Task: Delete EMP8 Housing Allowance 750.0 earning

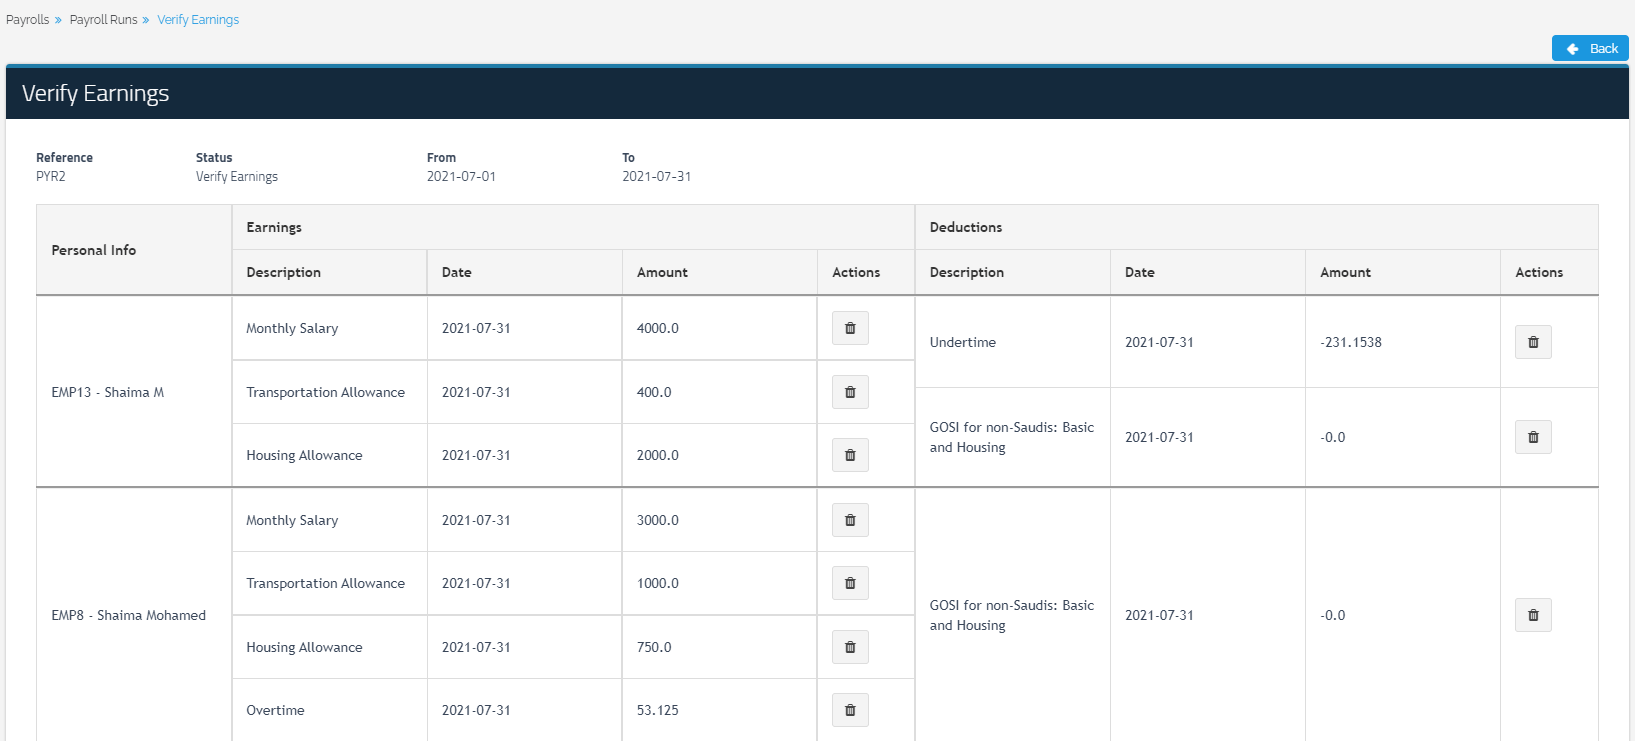Action: [850, 647]
